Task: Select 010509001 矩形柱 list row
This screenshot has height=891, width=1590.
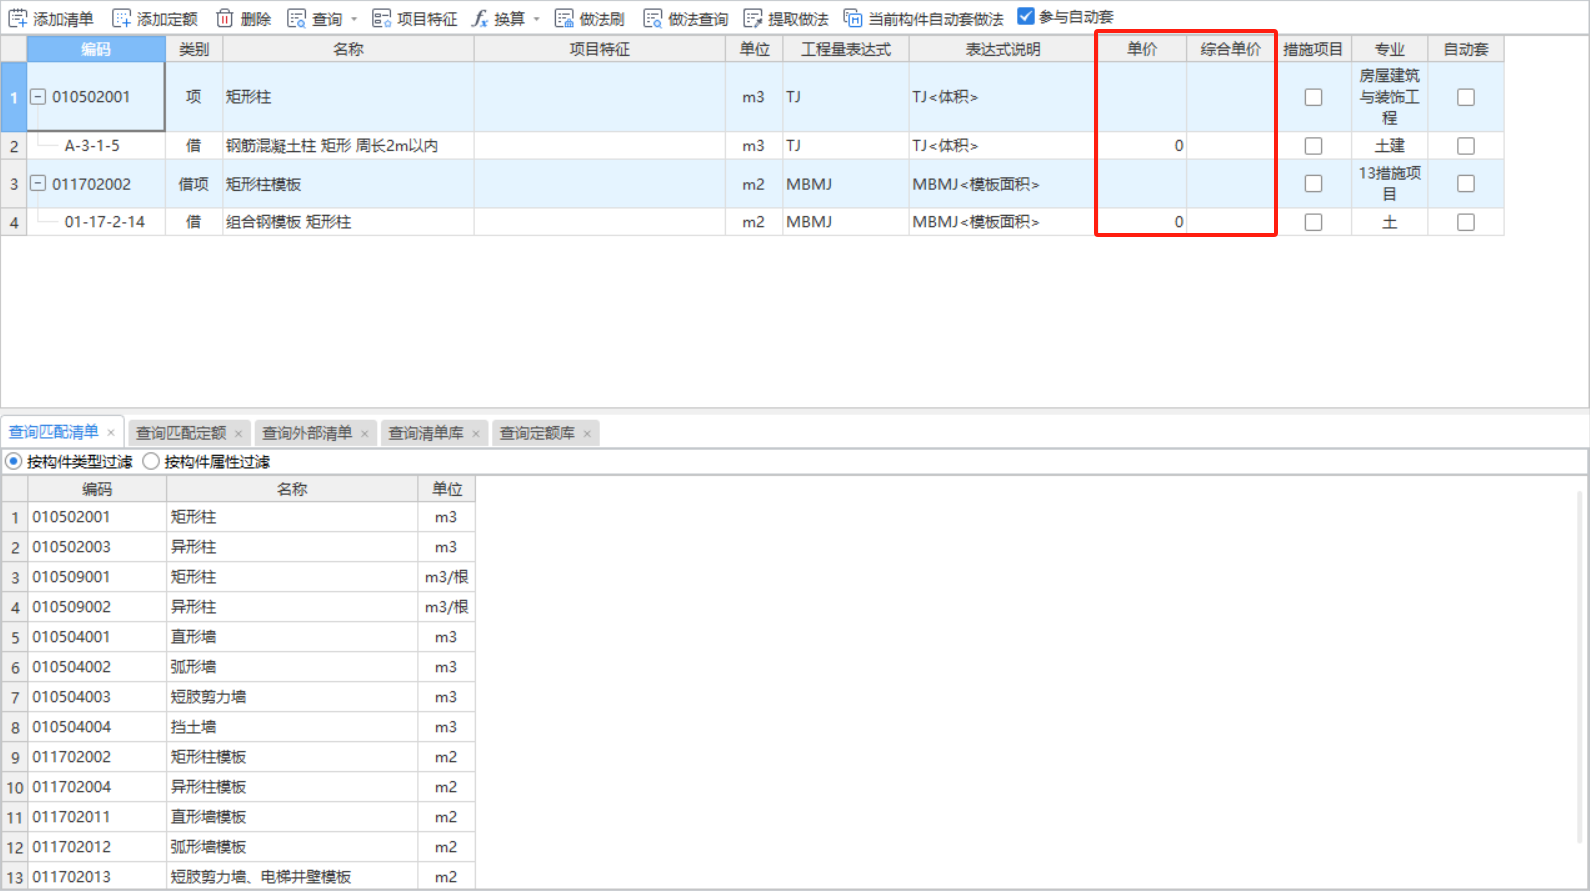Action: coord(238,577)
